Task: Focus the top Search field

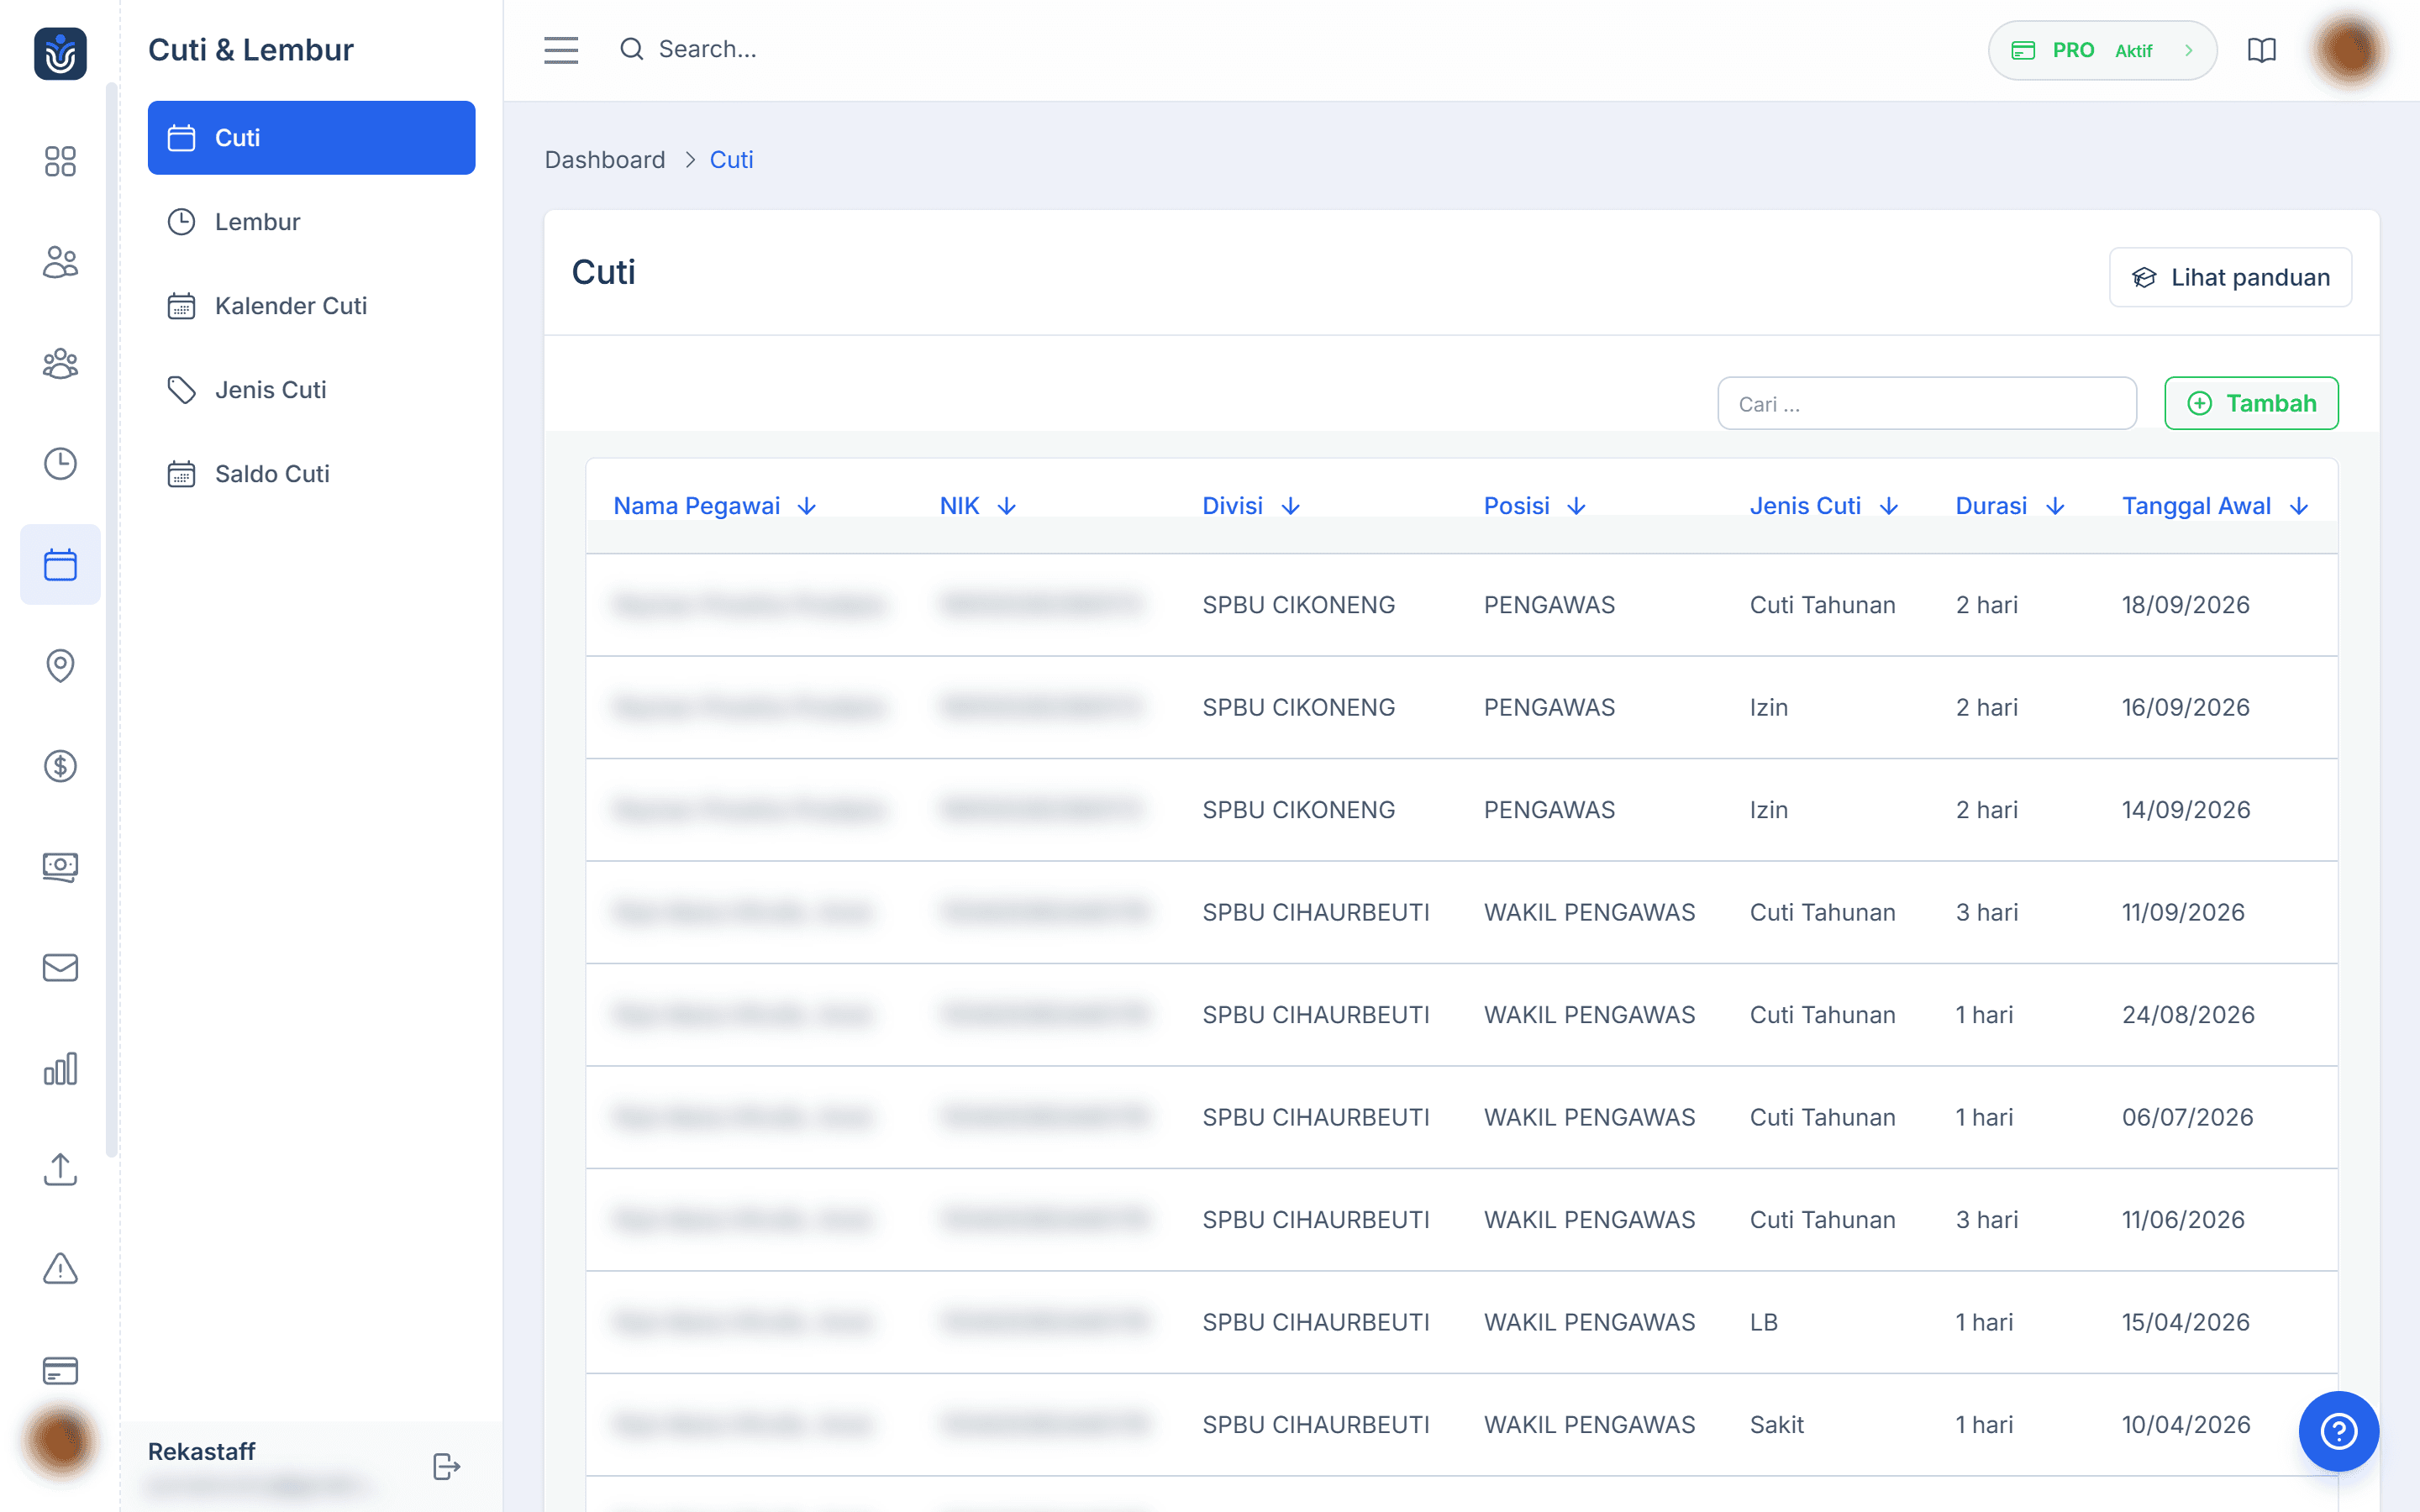Action: (707, 49)
